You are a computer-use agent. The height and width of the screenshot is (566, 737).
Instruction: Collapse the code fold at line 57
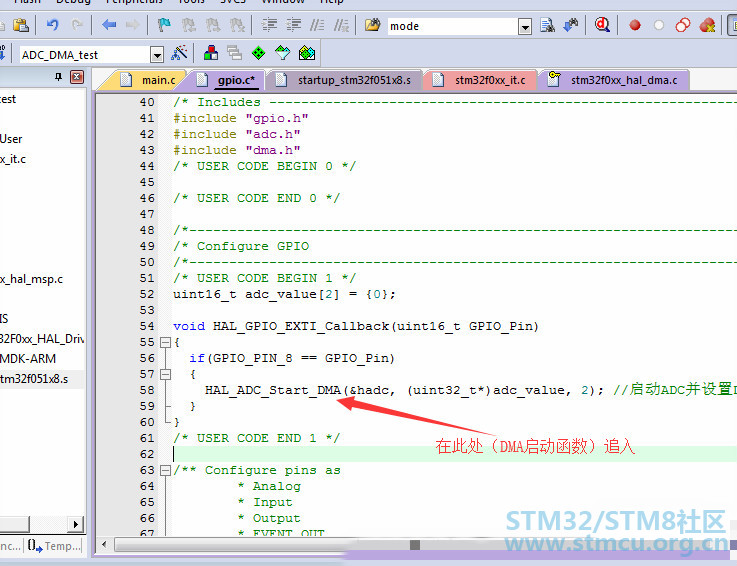coord(165,375)
